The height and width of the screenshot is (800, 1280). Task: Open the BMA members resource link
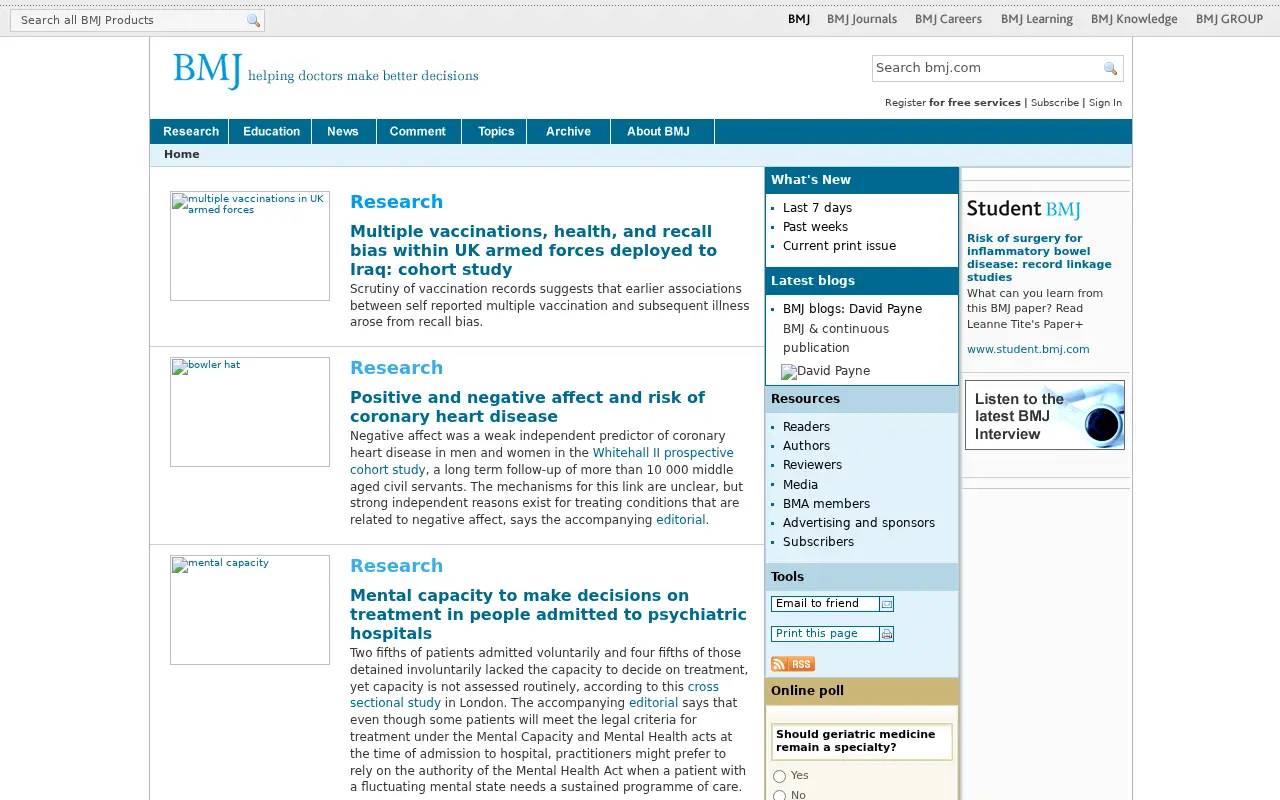tap(826, 504)
